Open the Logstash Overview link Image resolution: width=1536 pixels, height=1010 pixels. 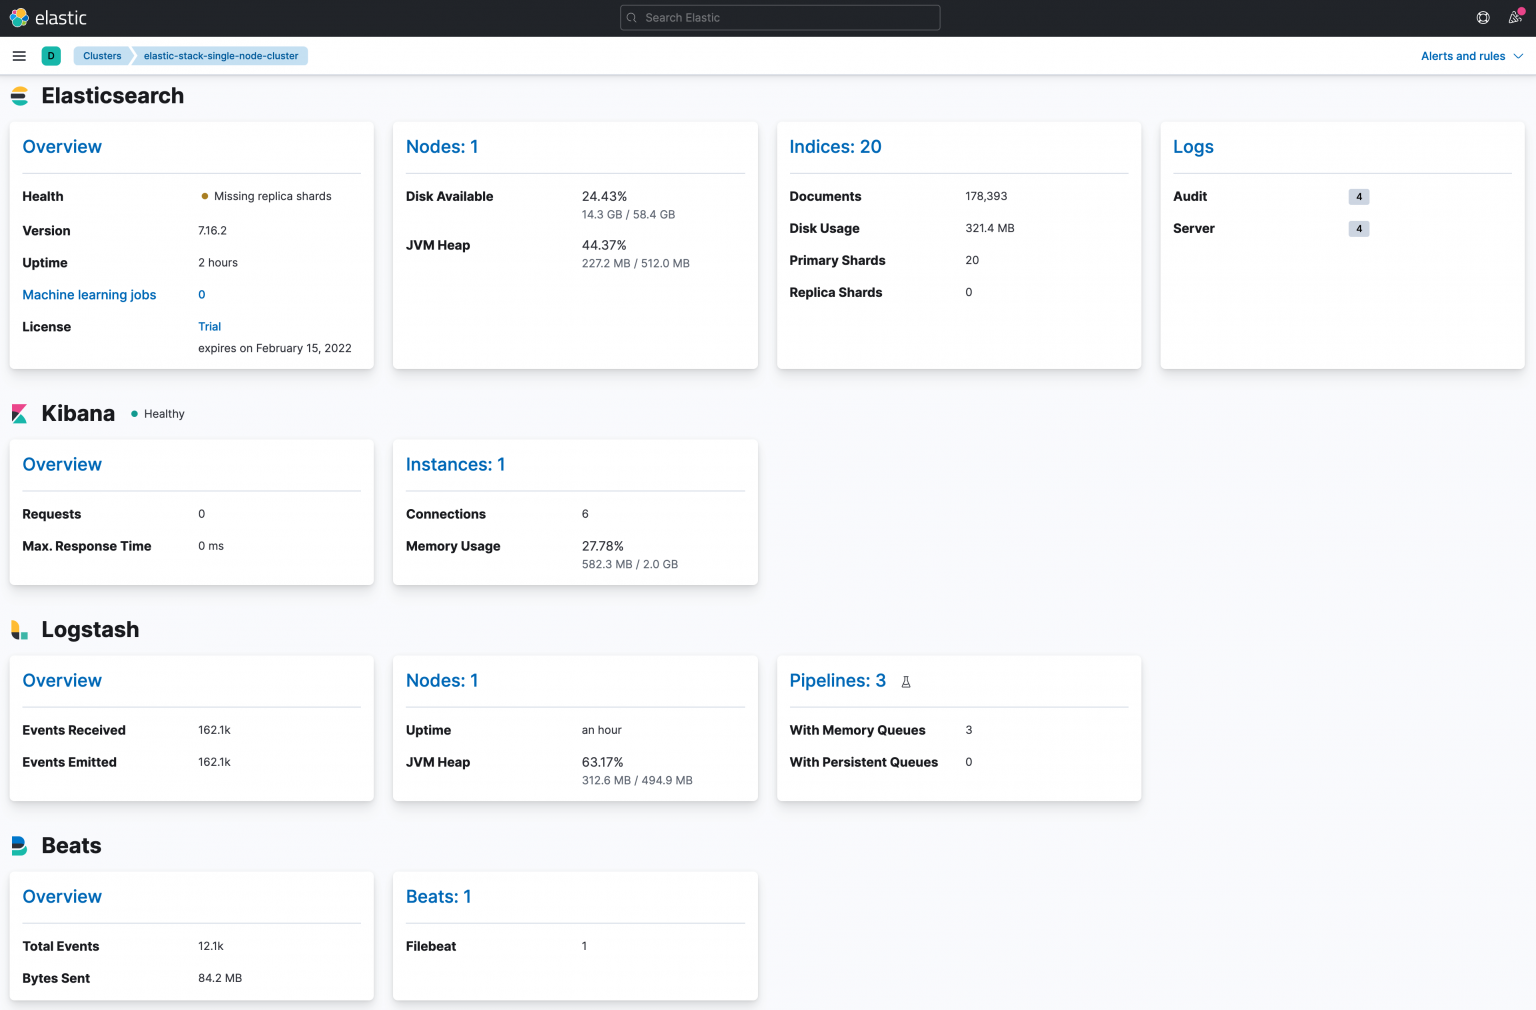pyautogui.click(x=62, y=681)
